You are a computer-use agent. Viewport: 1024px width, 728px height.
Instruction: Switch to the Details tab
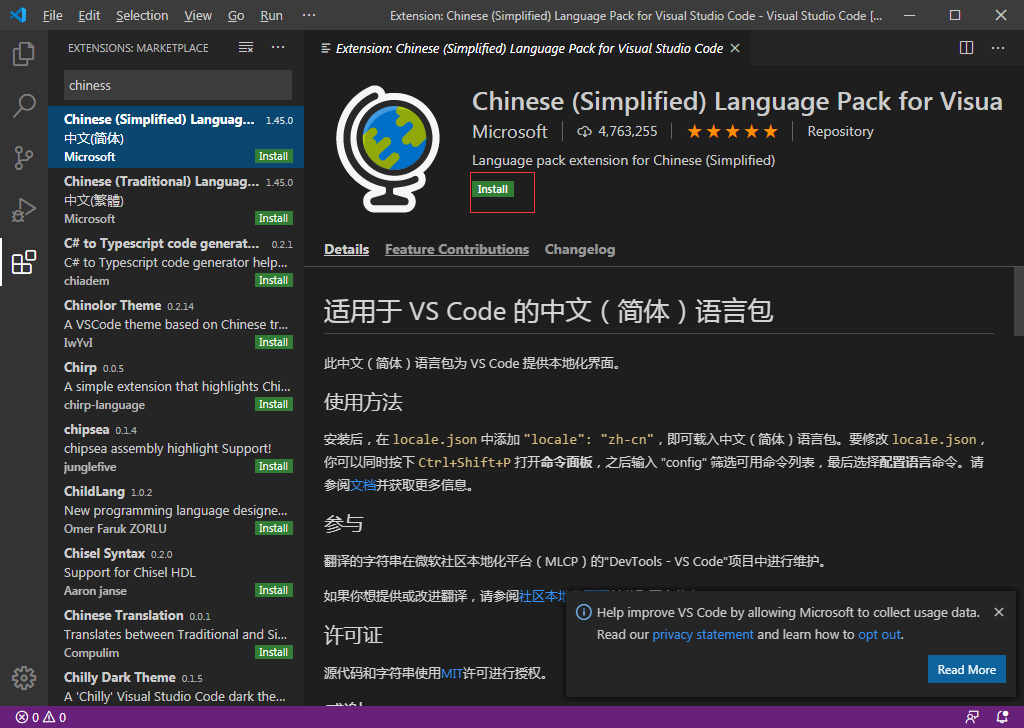coord(347,249)
